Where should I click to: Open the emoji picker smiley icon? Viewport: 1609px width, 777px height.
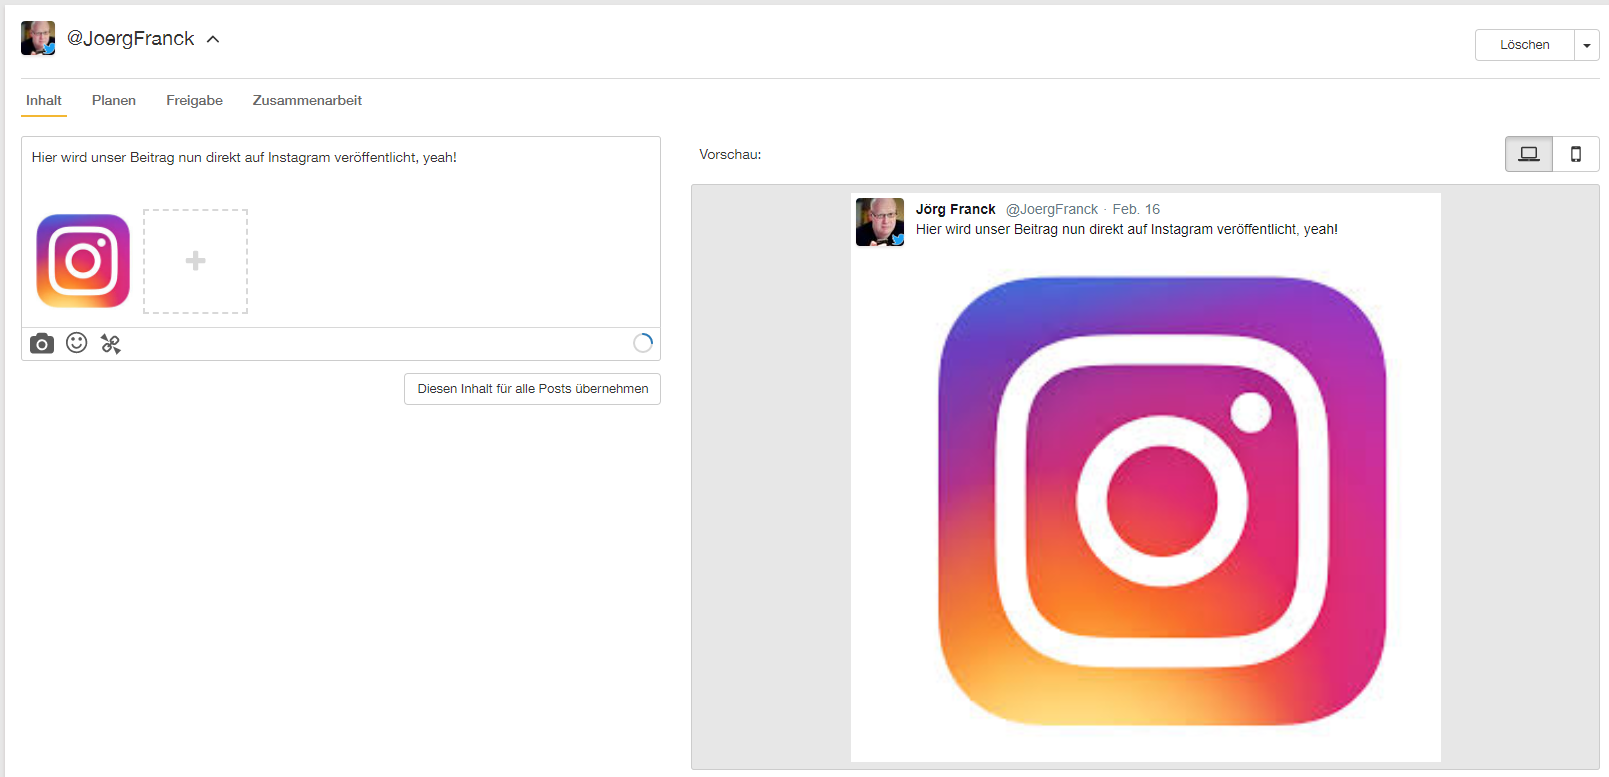[77, 343]
